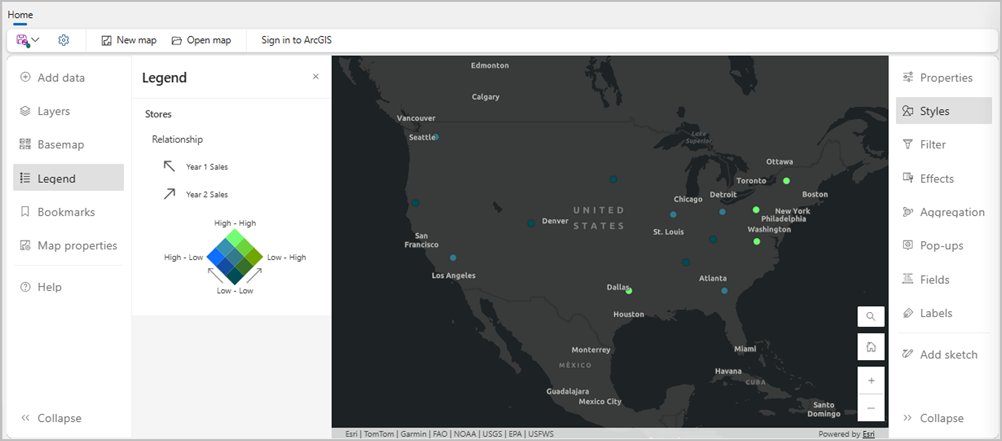The width and height of the screenshot is (1002, 441).
Task: Sign in to ArcGIS
Action: point(297,40)
